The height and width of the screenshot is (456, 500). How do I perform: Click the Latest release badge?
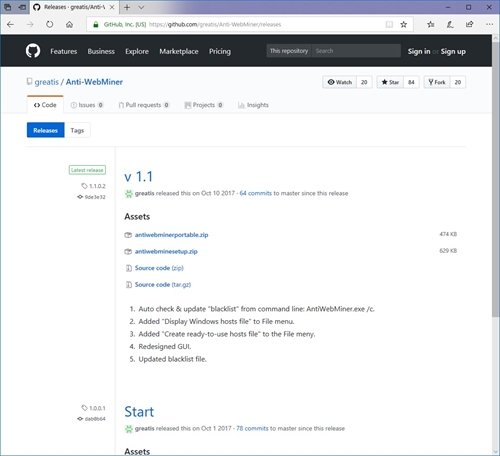point(87,170)
